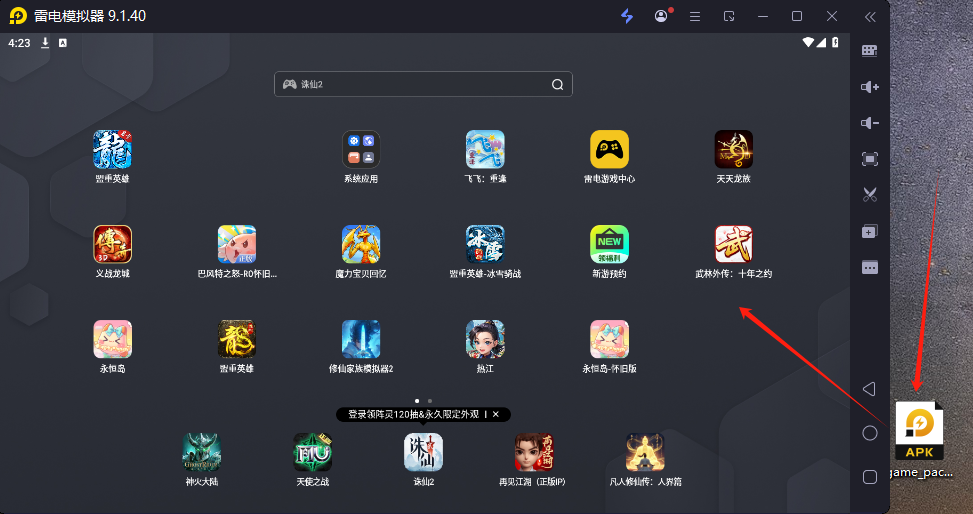Open the hamburger menu in title bar
Image resolution: width=973 pixels, height=514 pixels.
[695, 16]
